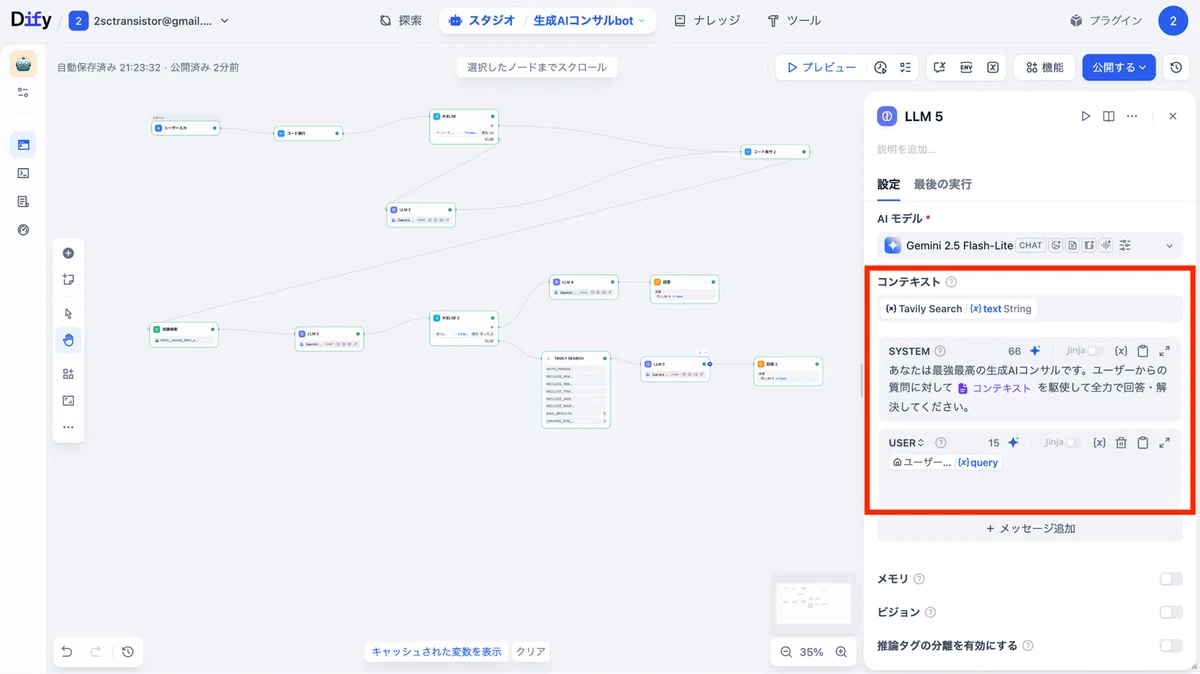The height and width of the screenshot is (674, 1200).
Task: Open the account workspace dropdown
Action: 150,20
